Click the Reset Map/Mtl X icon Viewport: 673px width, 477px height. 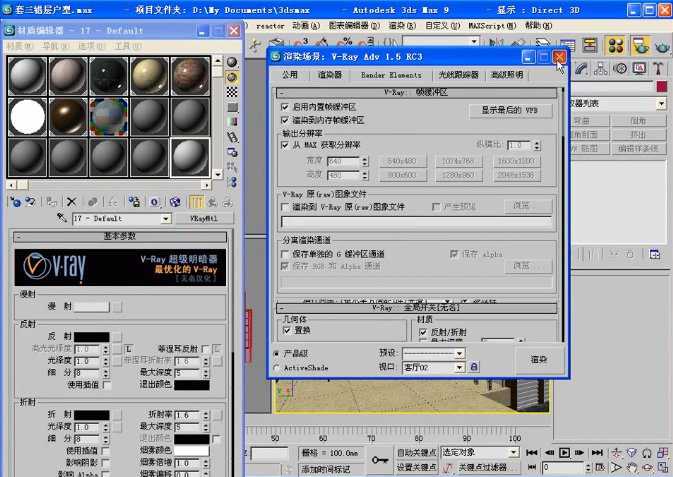[72, 202]
